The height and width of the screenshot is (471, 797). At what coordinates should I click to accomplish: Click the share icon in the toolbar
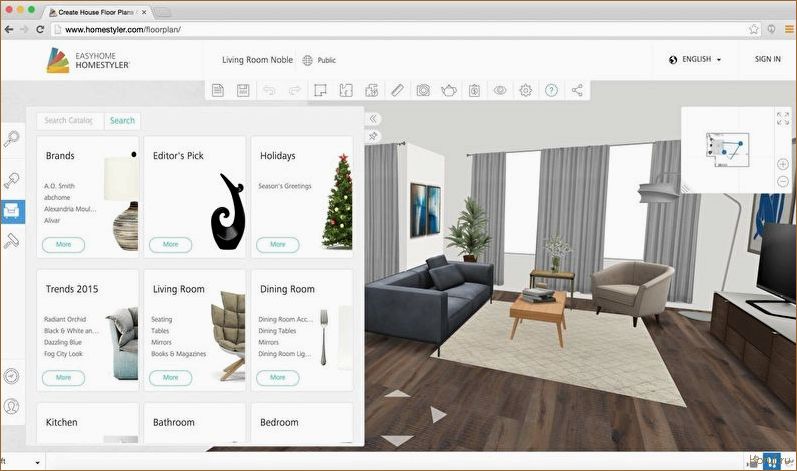[577, 90]
